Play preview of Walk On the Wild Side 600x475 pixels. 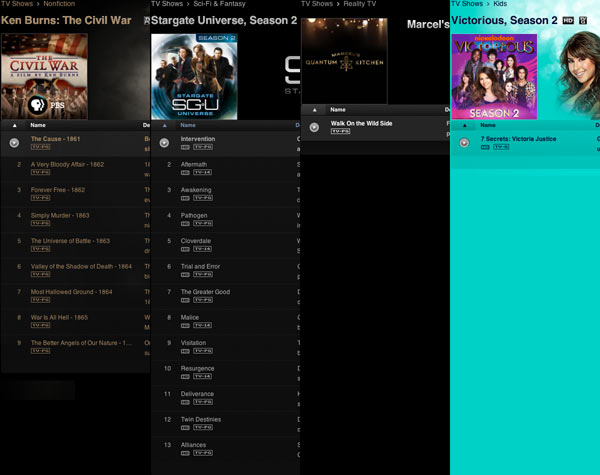coord(314,127)
